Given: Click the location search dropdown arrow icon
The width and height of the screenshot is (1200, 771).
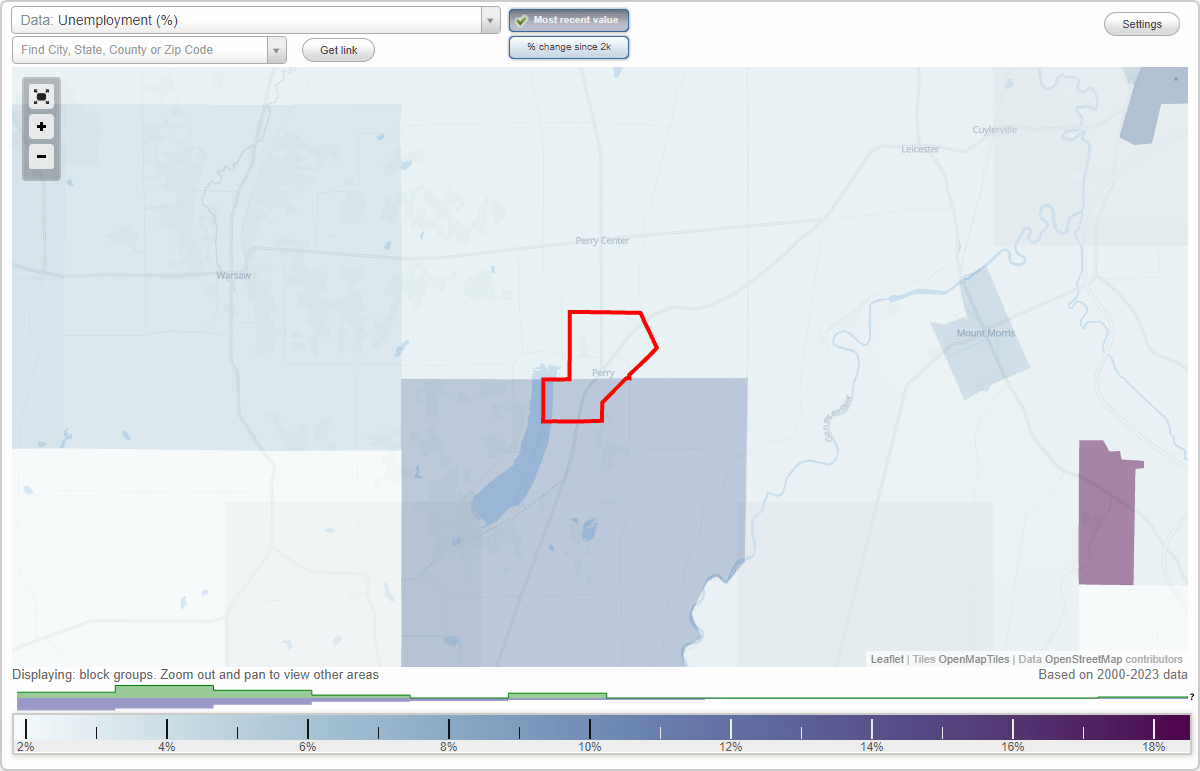Looking at the screenshot, I should pos(277,49).
